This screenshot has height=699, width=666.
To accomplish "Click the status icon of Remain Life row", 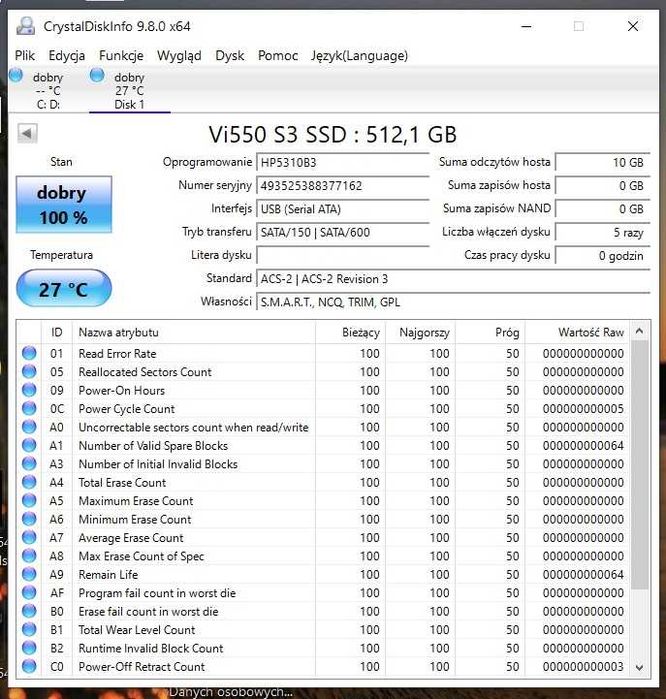I will [x=29, y=574].
